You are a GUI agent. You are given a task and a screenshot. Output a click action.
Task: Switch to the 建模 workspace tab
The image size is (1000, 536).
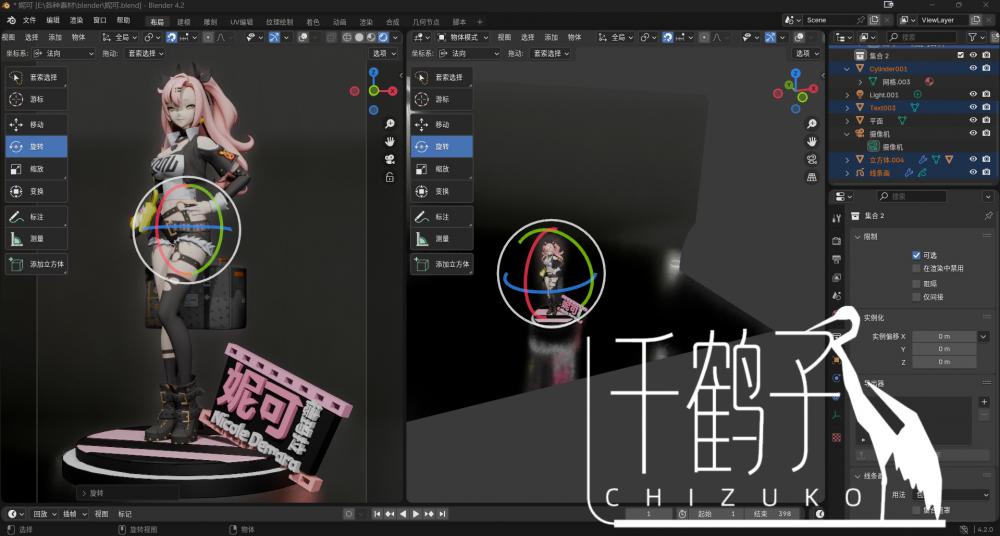184,22
